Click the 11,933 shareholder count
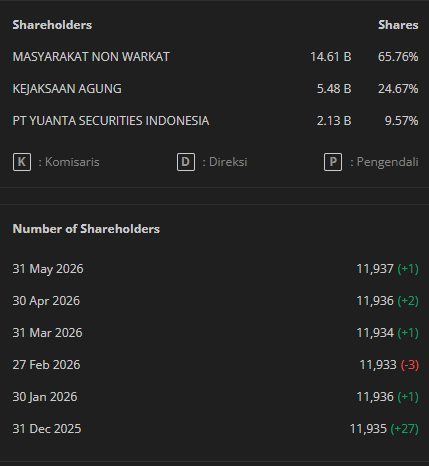 coord(378,365)
